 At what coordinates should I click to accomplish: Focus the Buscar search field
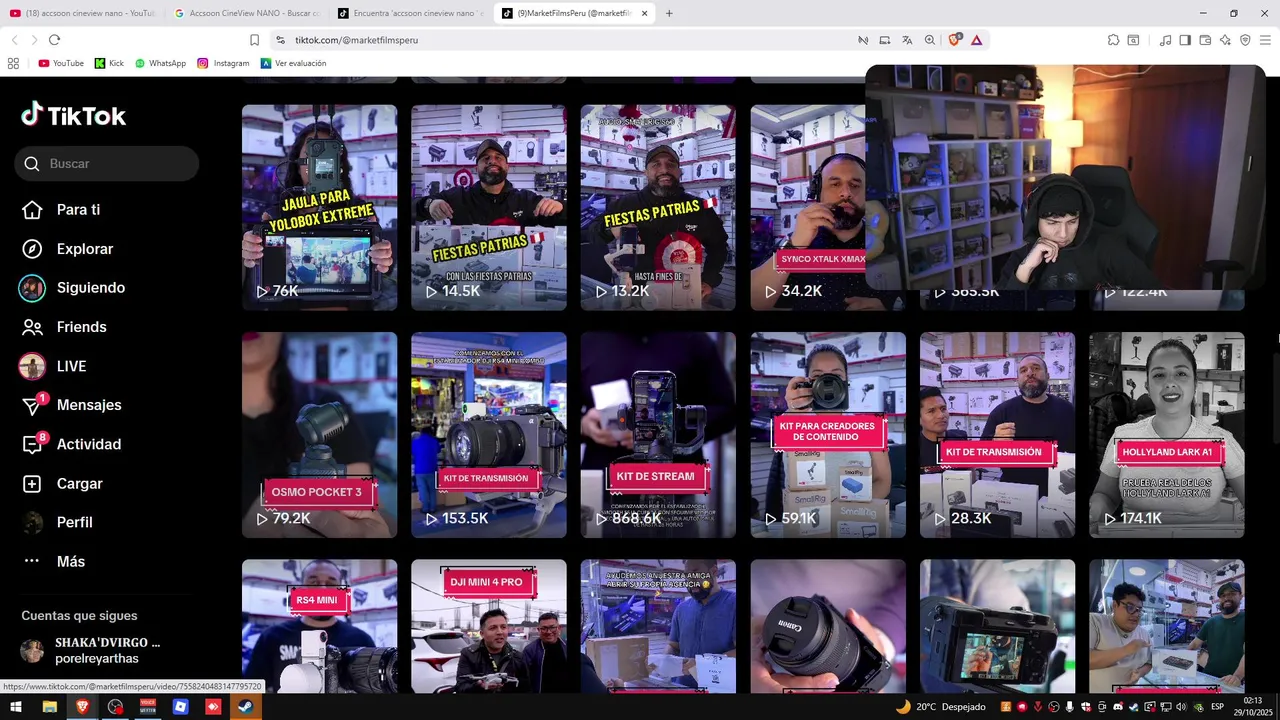coord(107,164)
